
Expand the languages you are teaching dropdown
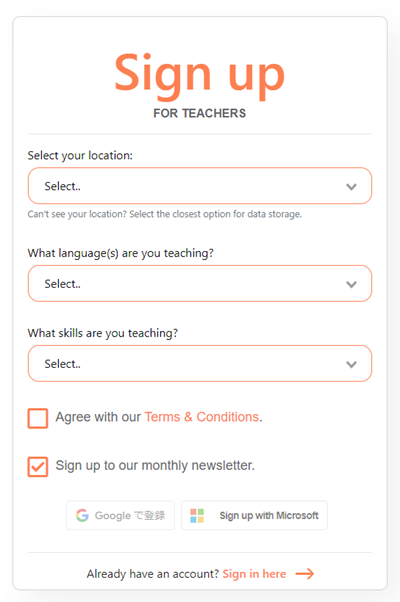point(200,283)
